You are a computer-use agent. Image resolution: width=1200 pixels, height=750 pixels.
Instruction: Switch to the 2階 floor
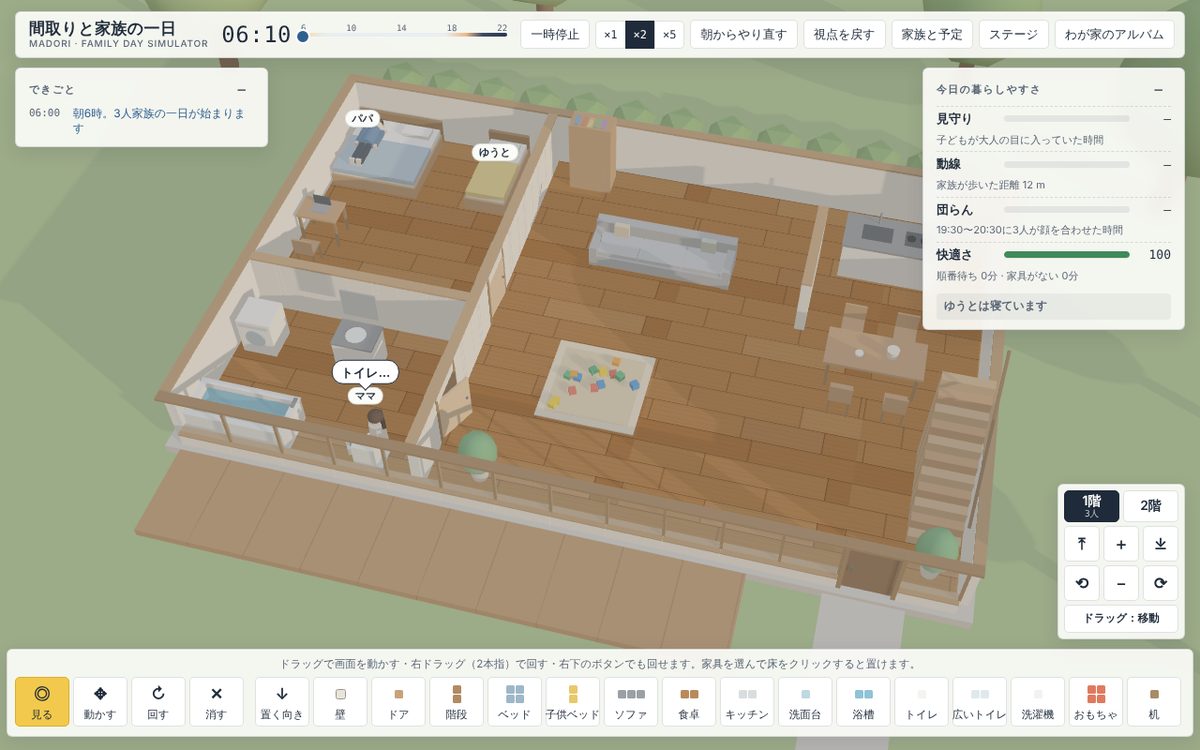point(1150,506)
